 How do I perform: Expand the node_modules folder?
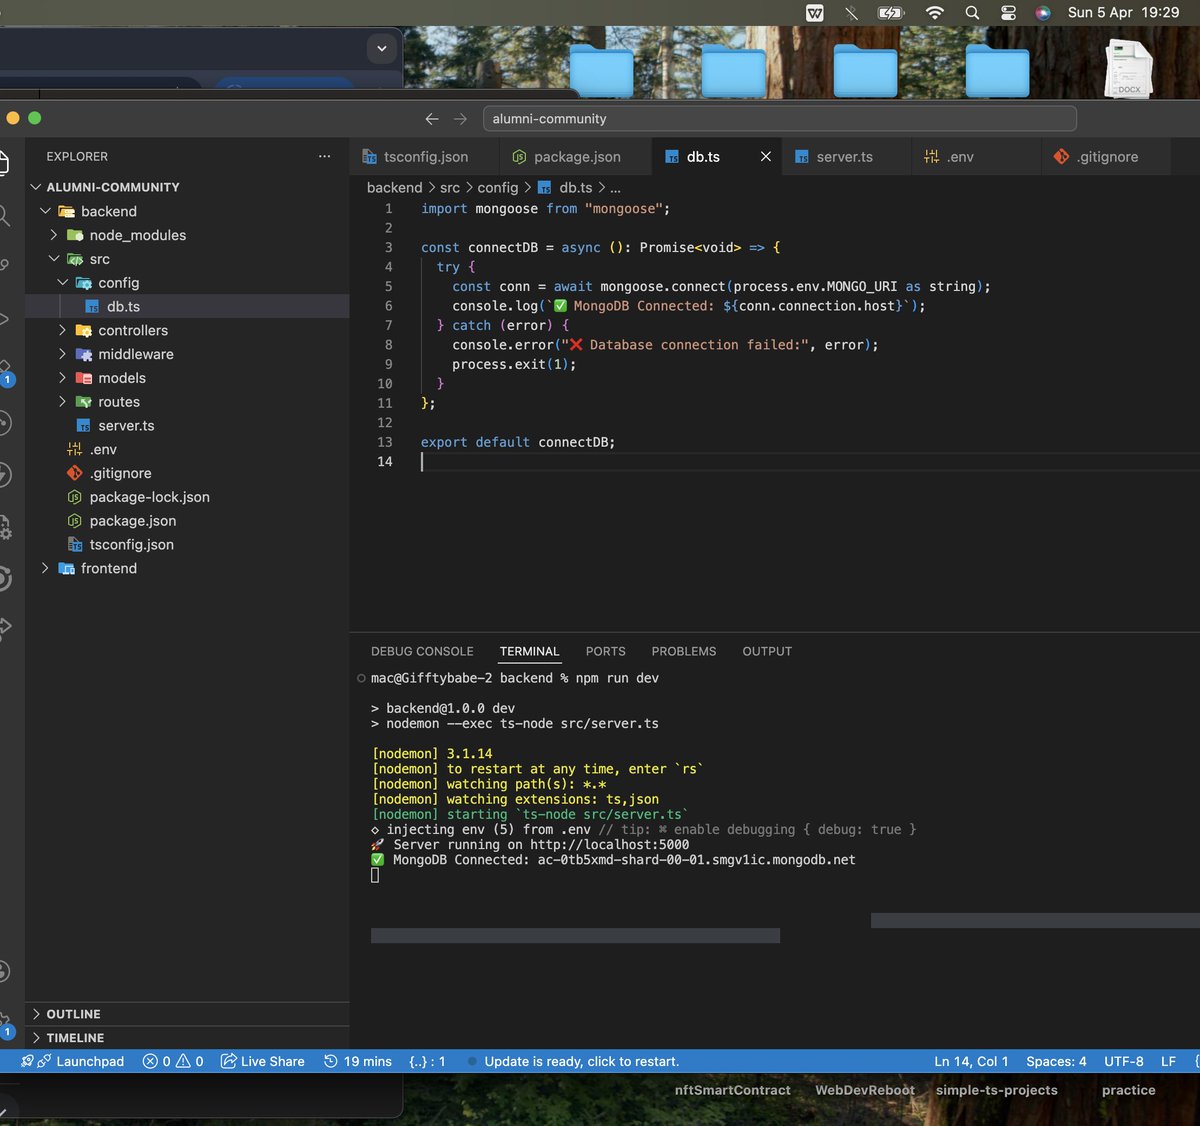tap(187, 235)
